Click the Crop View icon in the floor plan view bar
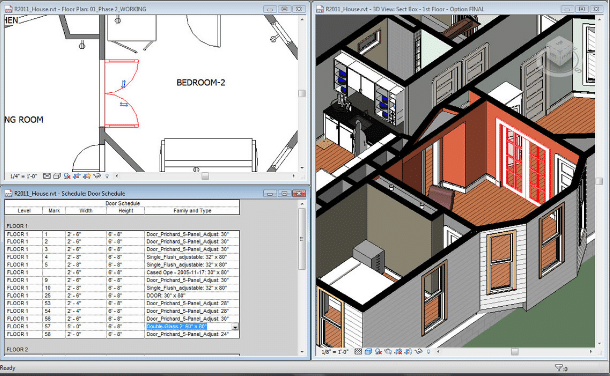 [x=77, y=176]
